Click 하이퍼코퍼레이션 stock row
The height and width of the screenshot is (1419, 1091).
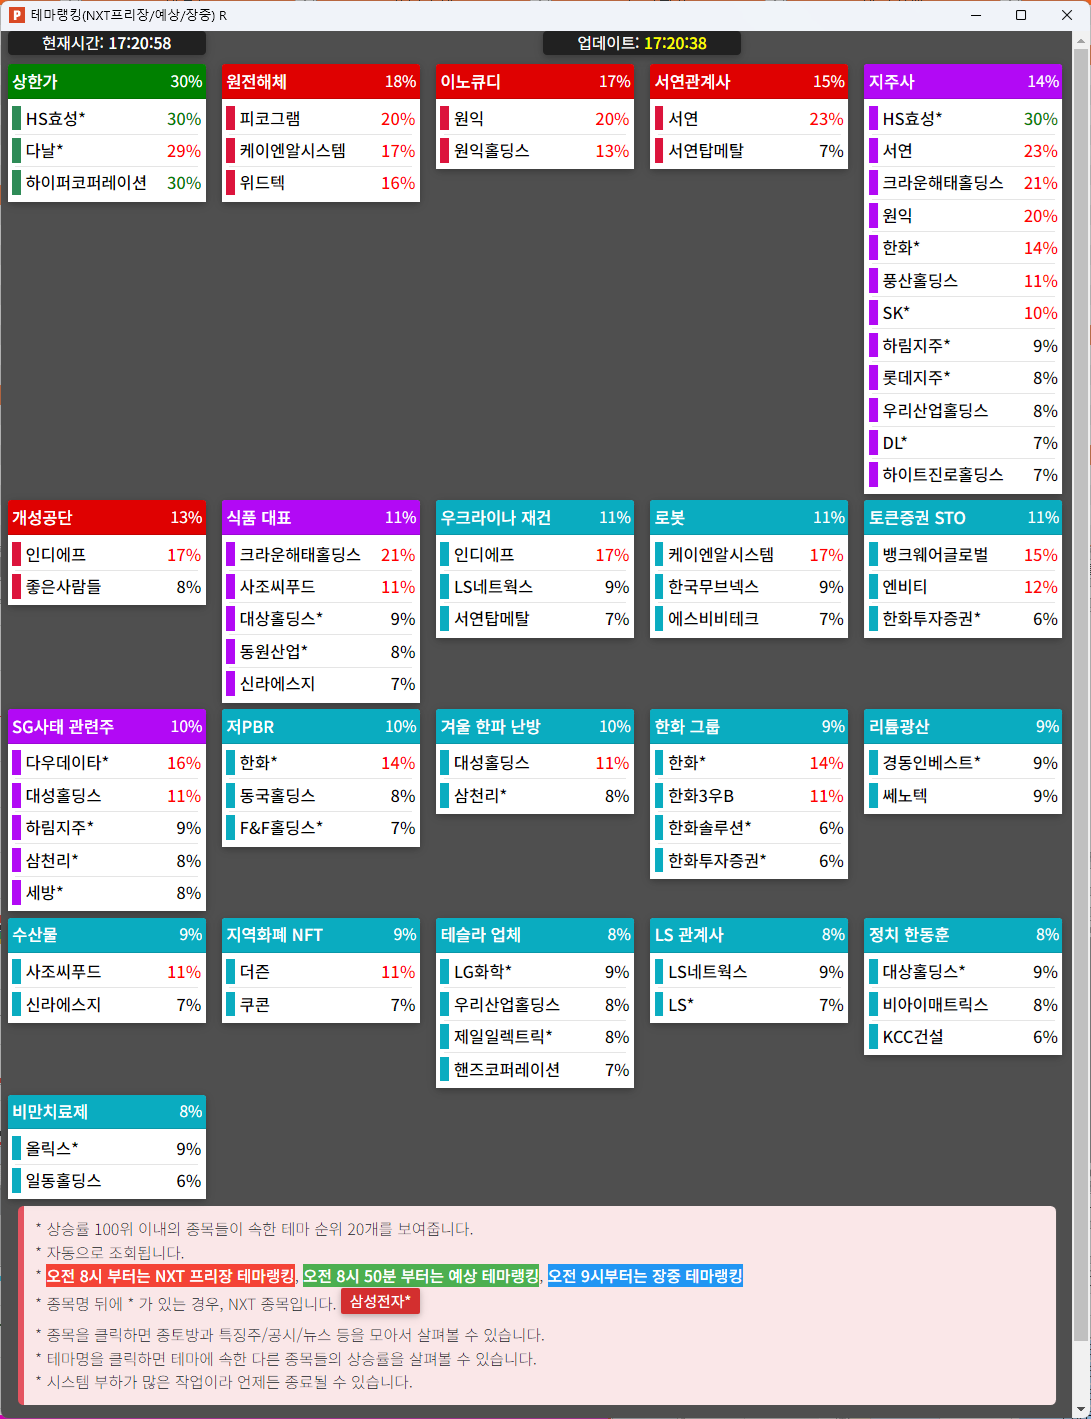tap(107, 183)
